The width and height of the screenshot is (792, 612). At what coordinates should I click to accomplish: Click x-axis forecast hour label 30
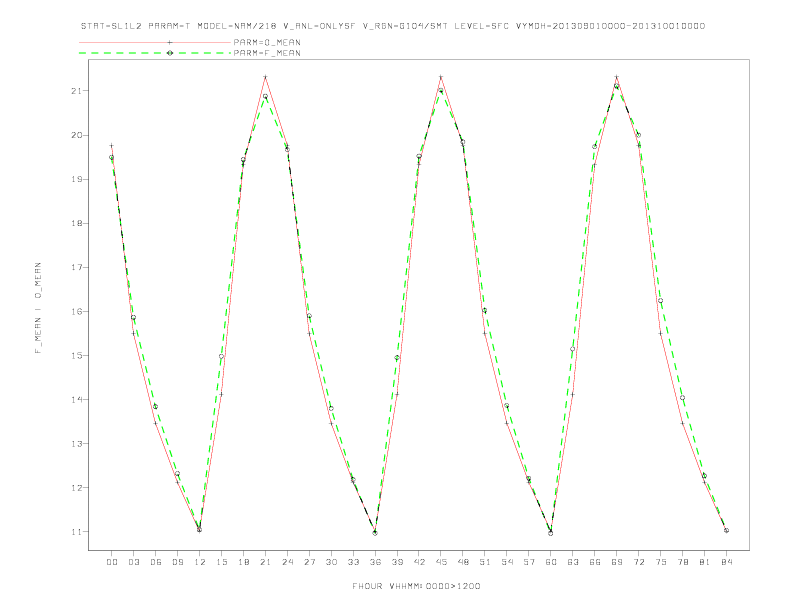(331, 562)
